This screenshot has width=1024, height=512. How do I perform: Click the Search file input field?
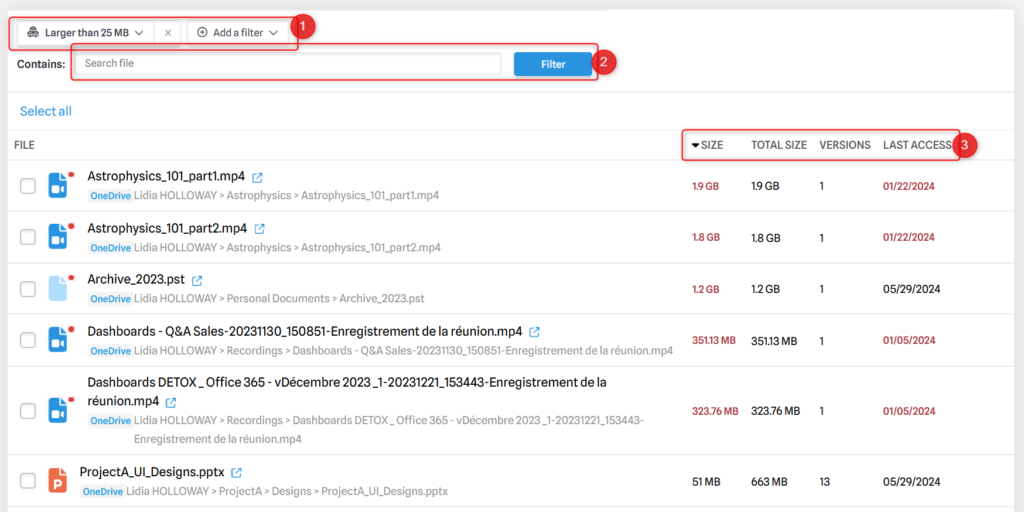[288, 64]
